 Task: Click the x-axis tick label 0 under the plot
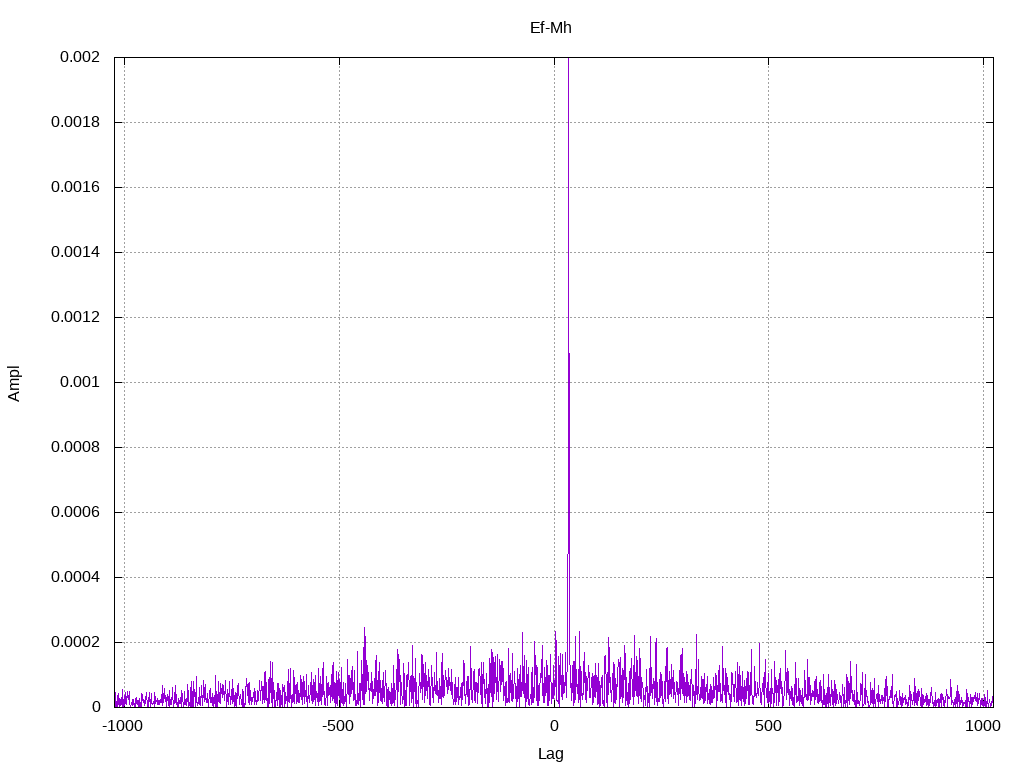pos(554,726)
